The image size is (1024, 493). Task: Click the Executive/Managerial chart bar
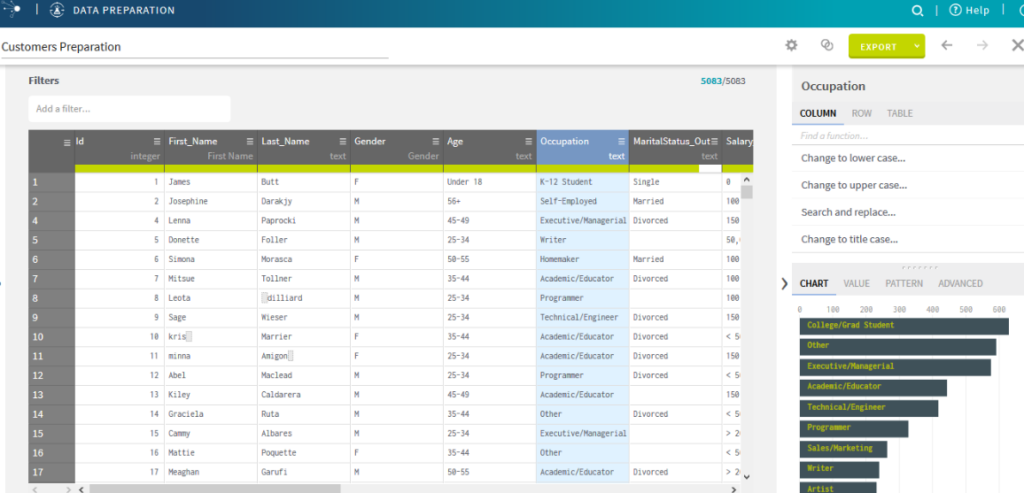pos(895,366)
